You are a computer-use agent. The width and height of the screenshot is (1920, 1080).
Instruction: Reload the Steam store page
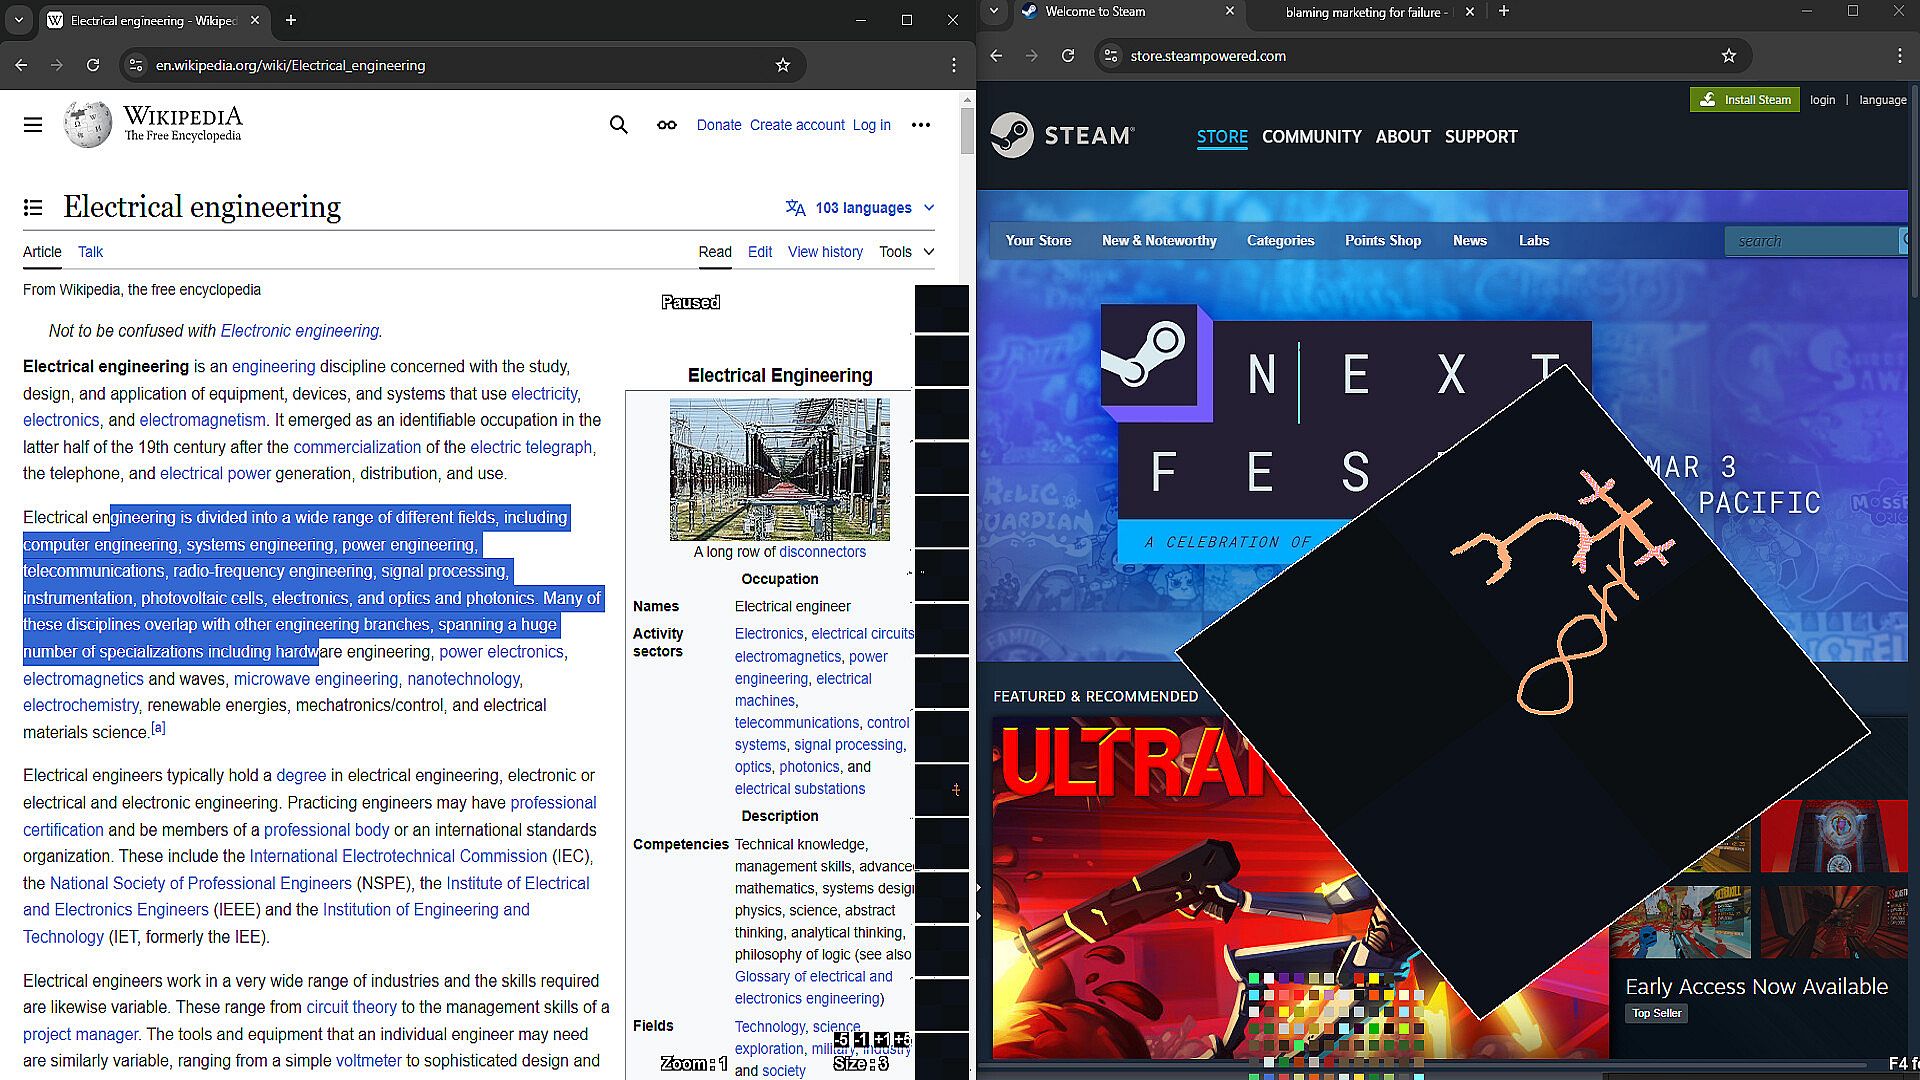(1068, 56)
